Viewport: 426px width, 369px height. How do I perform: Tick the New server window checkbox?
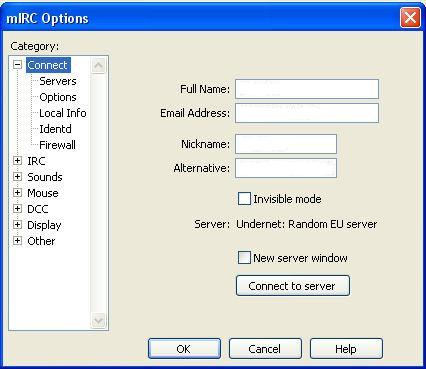click(x=244, y=258)
